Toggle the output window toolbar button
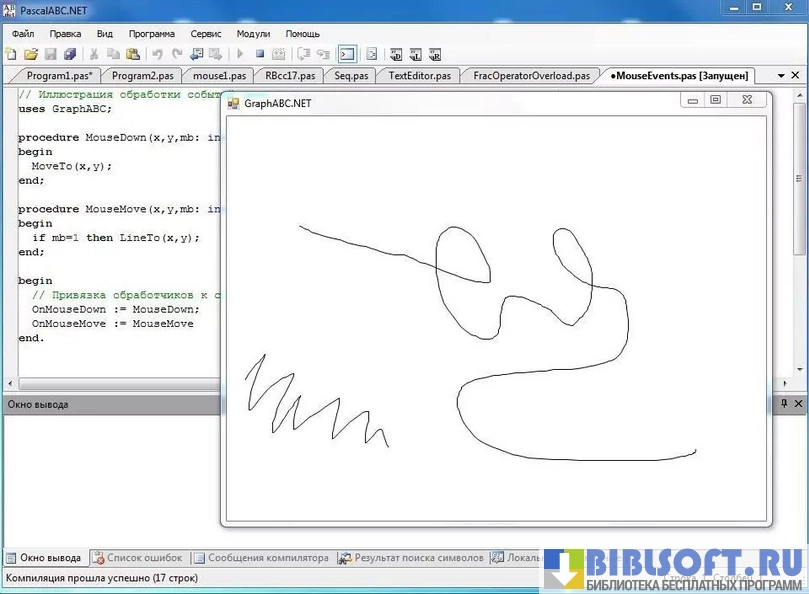This screenshot has width=809, height=594. pyautogui.click(x=347, y=54)
